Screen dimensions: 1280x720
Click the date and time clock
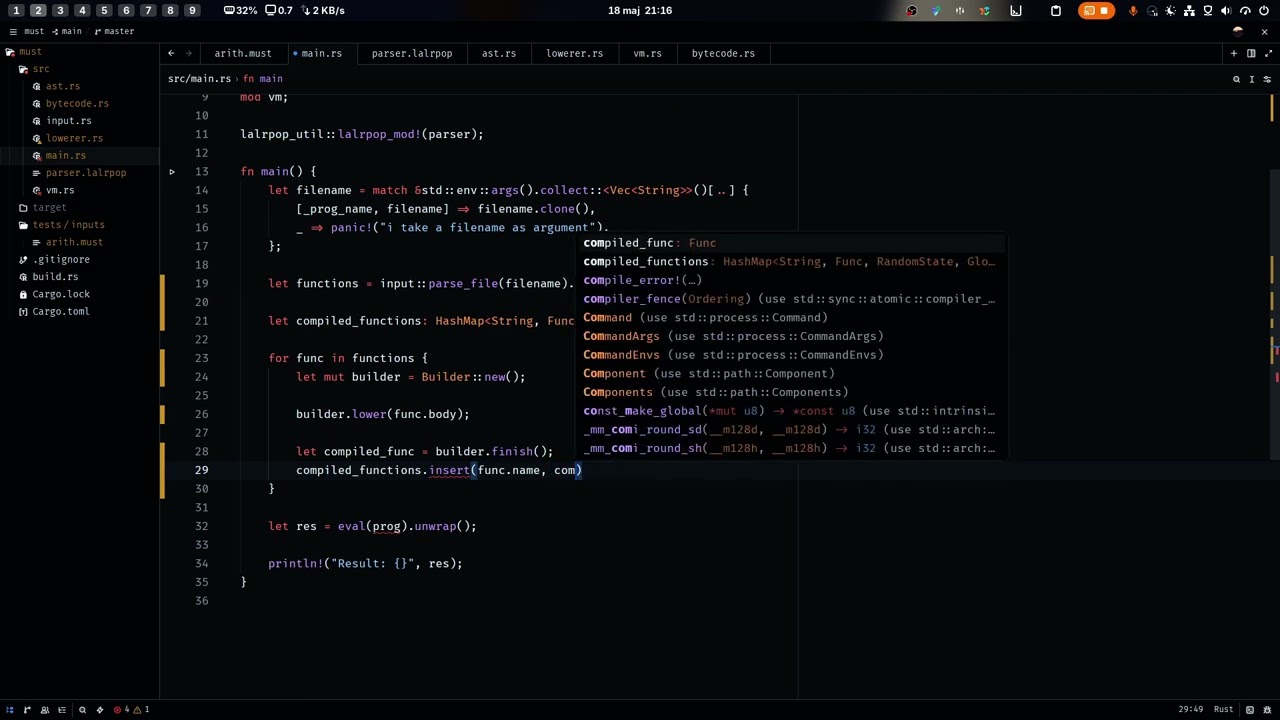click(640, 11)
